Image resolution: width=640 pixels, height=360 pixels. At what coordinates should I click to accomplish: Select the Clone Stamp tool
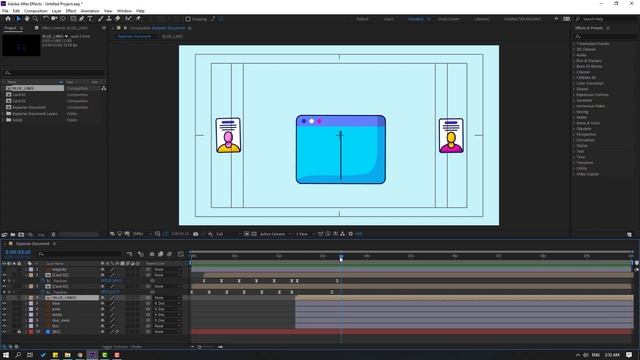[x=109, y=19]
